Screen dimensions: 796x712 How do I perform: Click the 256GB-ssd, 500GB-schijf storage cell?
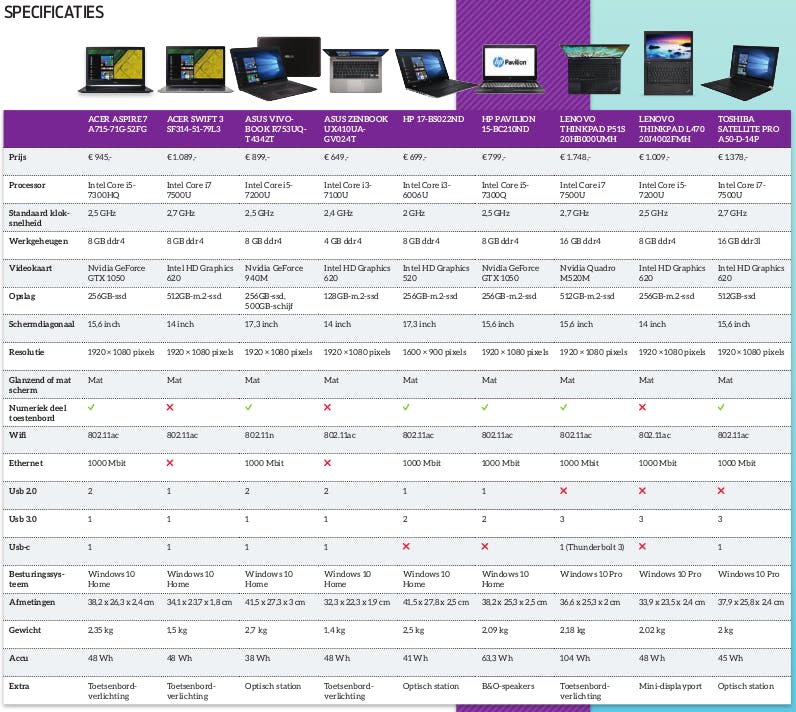coord(269,301)
